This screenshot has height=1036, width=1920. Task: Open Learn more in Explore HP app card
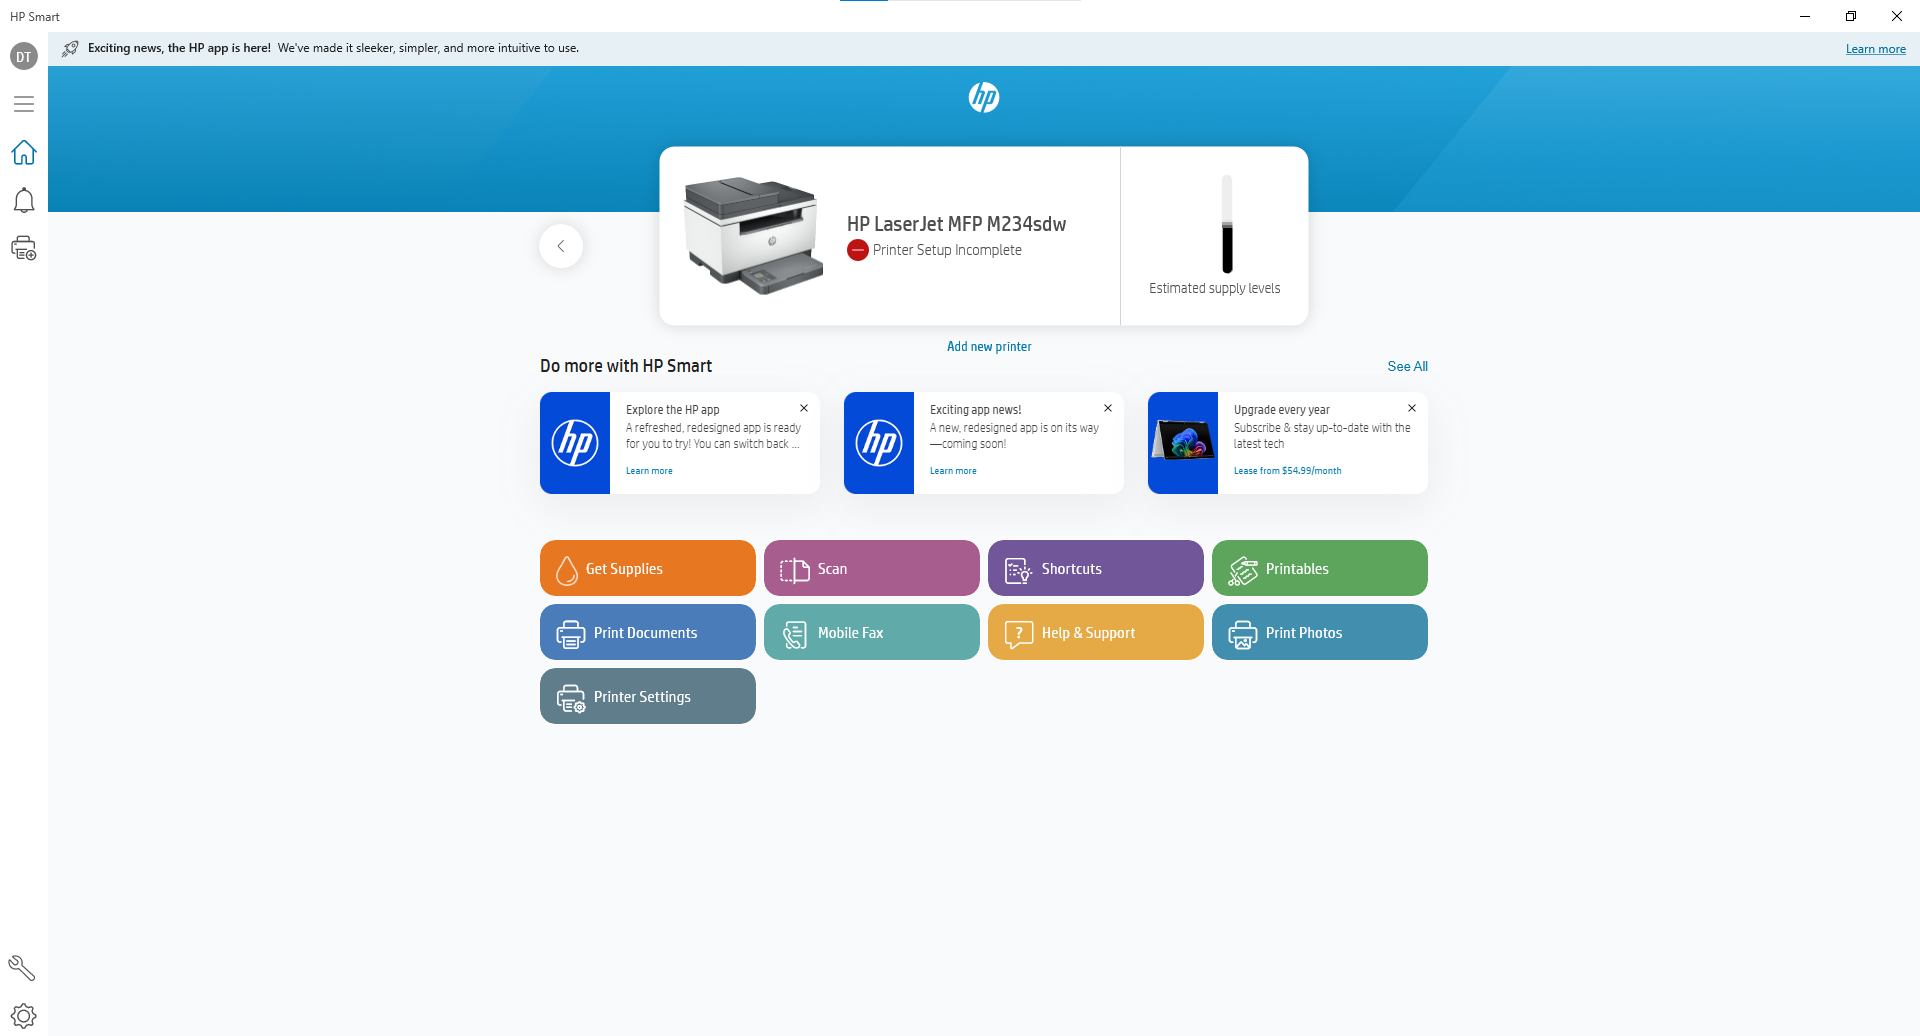point(649,471)
